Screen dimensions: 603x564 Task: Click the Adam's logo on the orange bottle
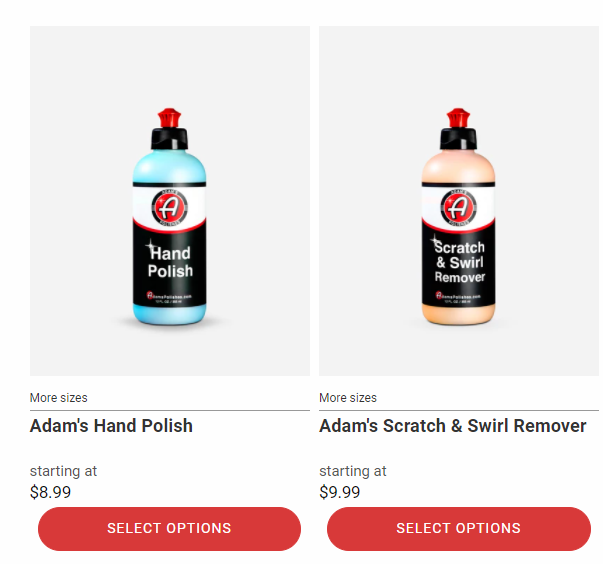[458, 208]
